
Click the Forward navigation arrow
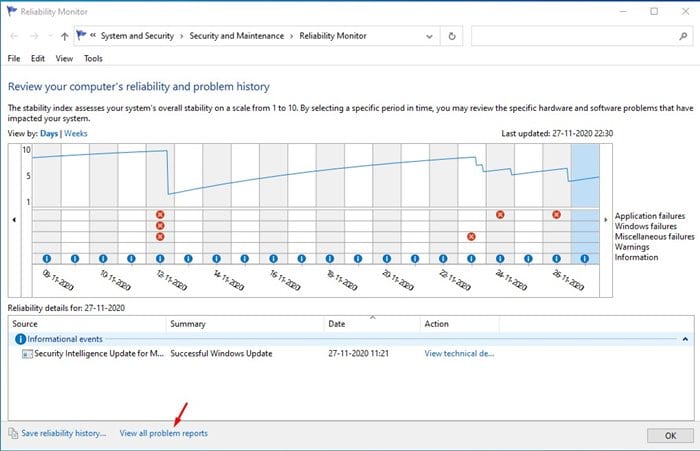34,36
